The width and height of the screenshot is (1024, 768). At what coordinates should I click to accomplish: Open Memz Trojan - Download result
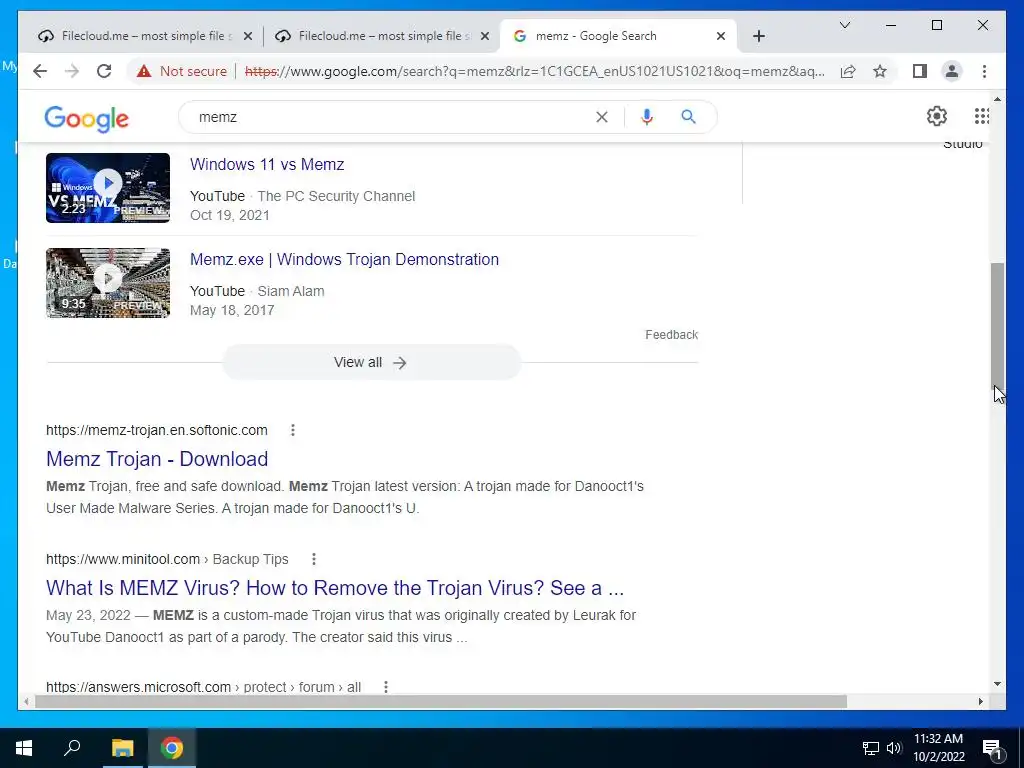(x=157, y=459)
